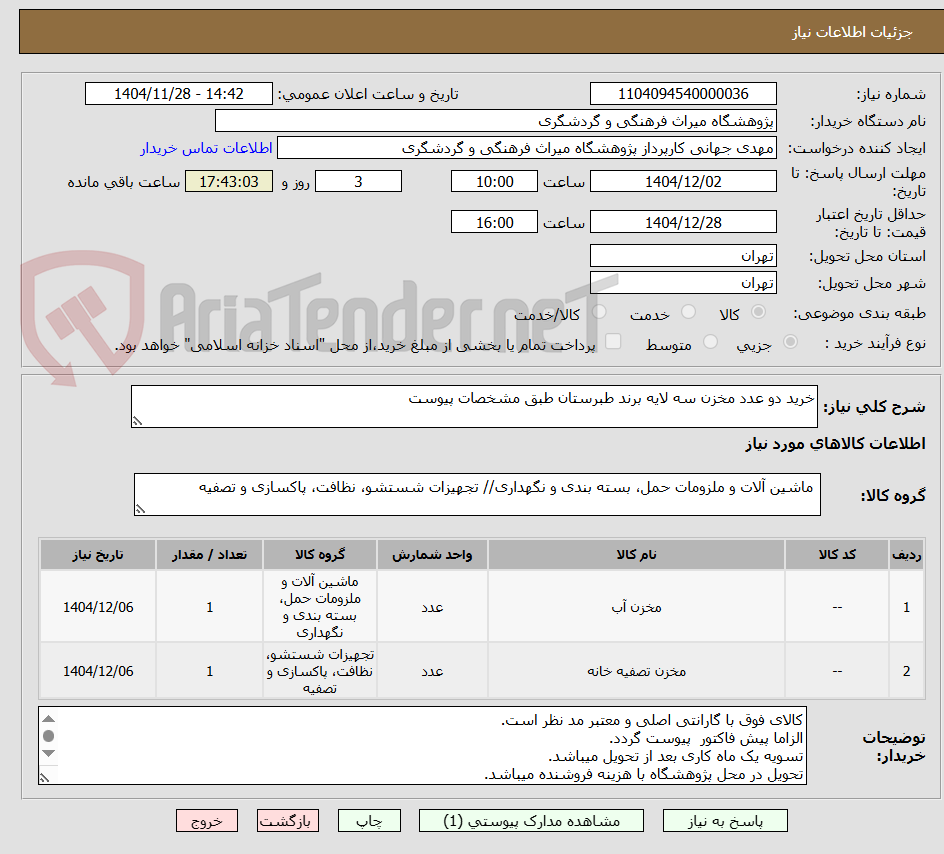Click the توضیحات خریدار notes text

(x=423, y=746)
